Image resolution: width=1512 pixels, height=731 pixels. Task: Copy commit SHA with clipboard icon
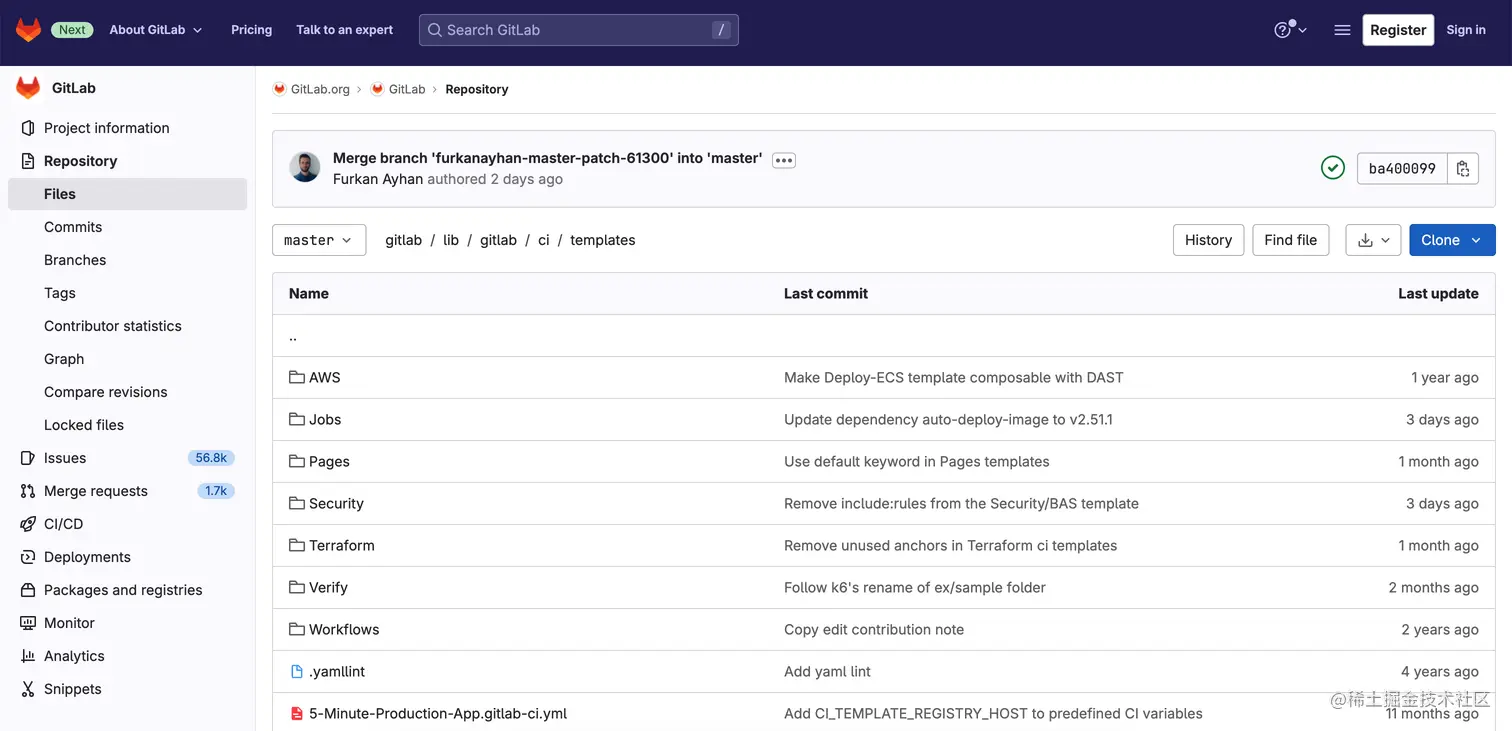pyautogui.click(x=1463, y=169)
